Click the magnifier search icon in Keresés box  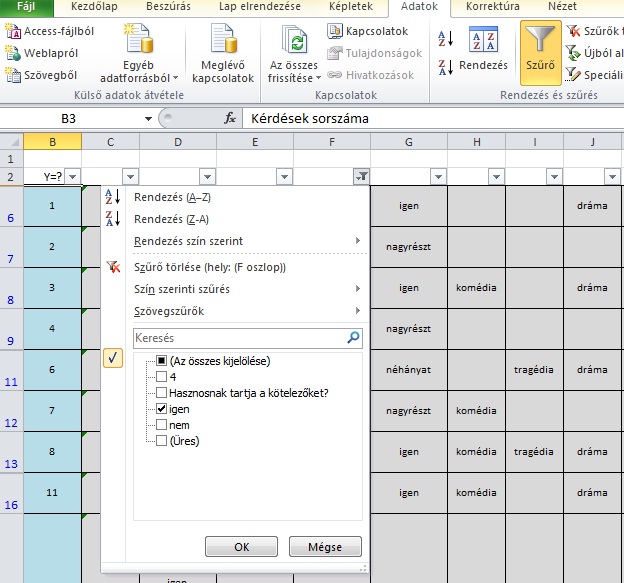click(x=353, y=338)
